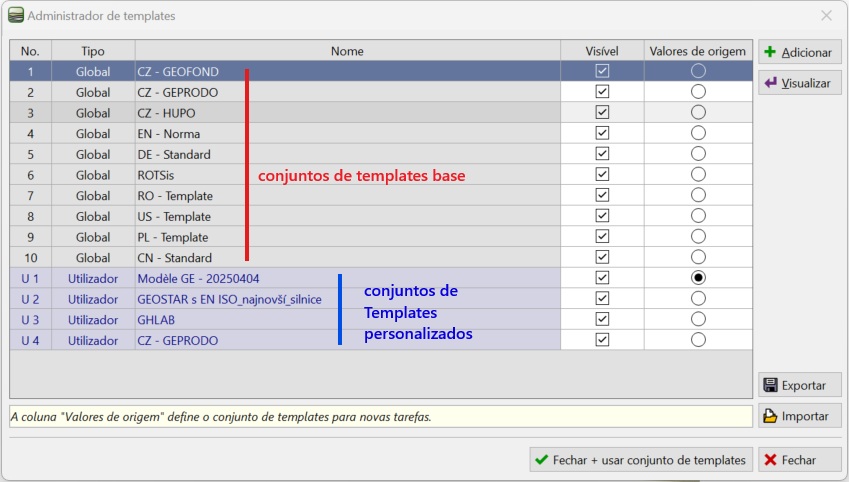This screenshot has width=849, height=482.
Task: Click the Utilizador type cell in row U 3
Action: 93,320
